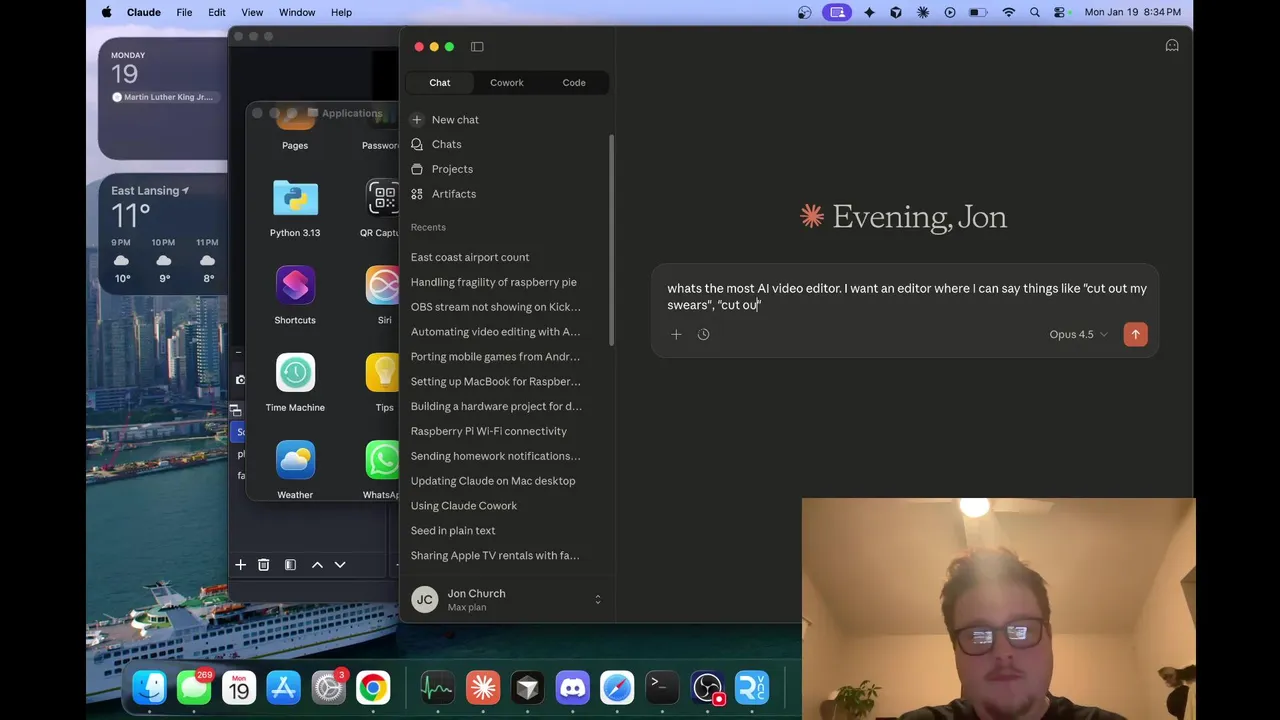This screenshot has width=1280, height=720.
Task: Open recent chat "OBS stream not showing on Kick"
Action: click(496, 307)
